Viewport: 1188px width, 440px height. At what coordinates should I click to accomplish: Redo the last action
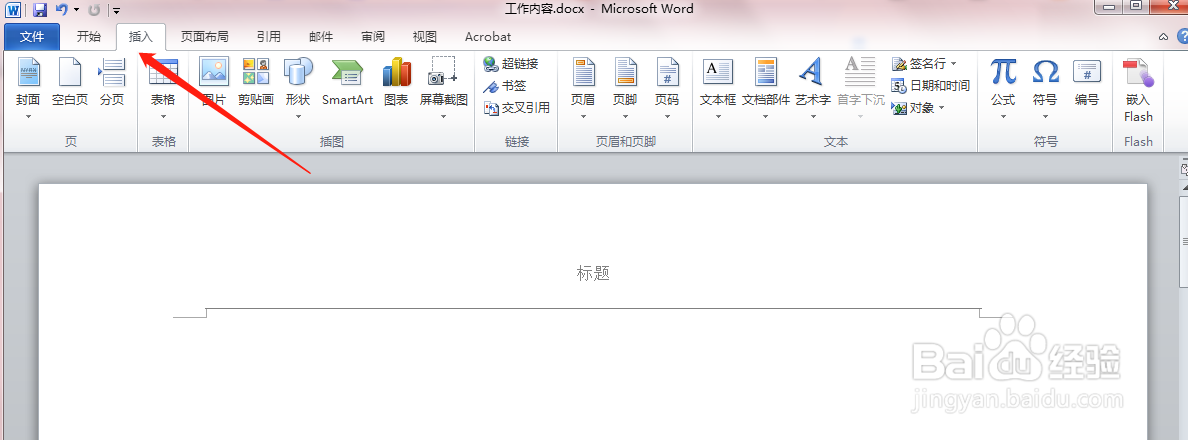94,10
